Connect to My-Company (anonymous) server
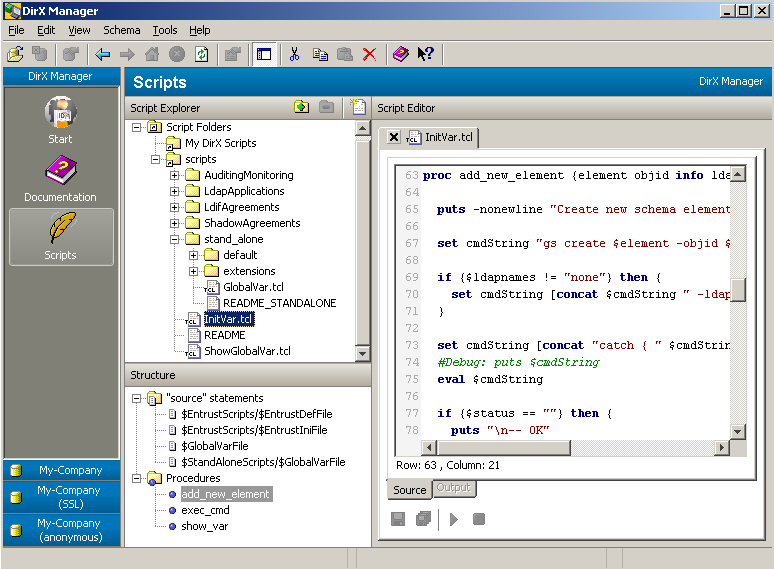This screenshot has width=774, height=569. [x=61, y=530]
